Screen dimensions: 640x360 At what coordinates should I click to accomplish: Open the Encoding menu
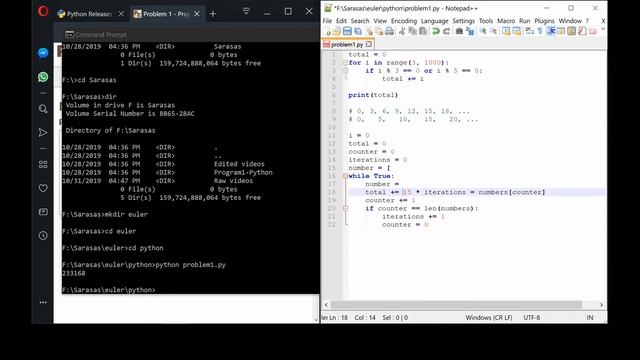[x=404, y=21]
